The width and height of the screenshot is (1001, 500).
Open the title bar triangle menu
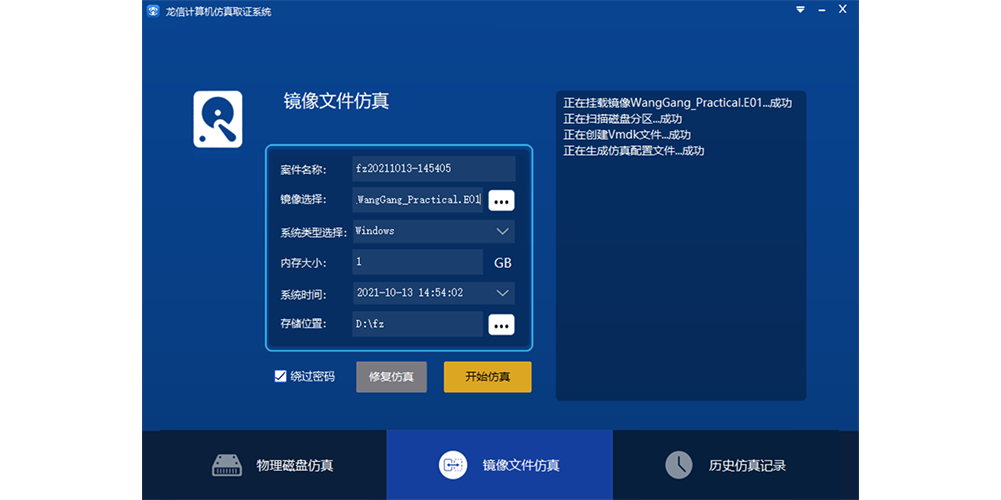click(800, 10)
